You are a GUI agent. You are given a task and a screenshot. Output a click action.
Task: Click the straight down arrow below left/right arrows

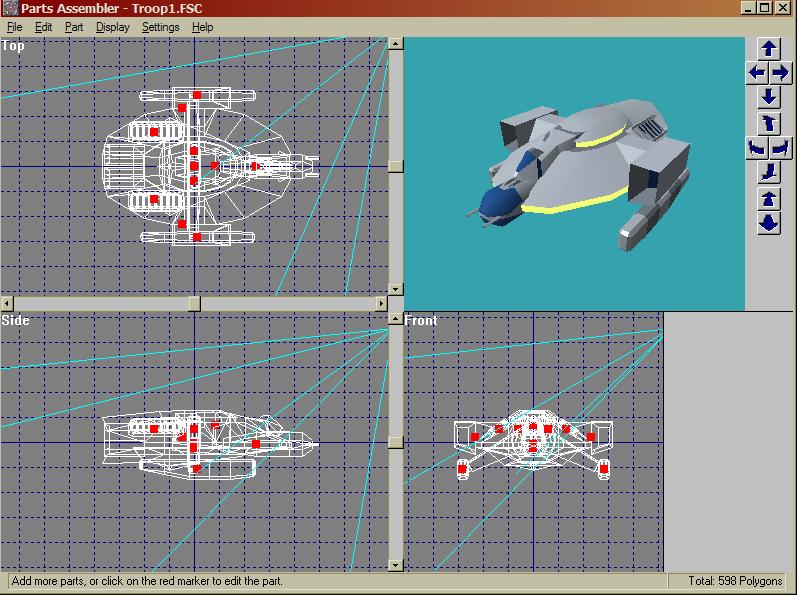pos(768,97)
